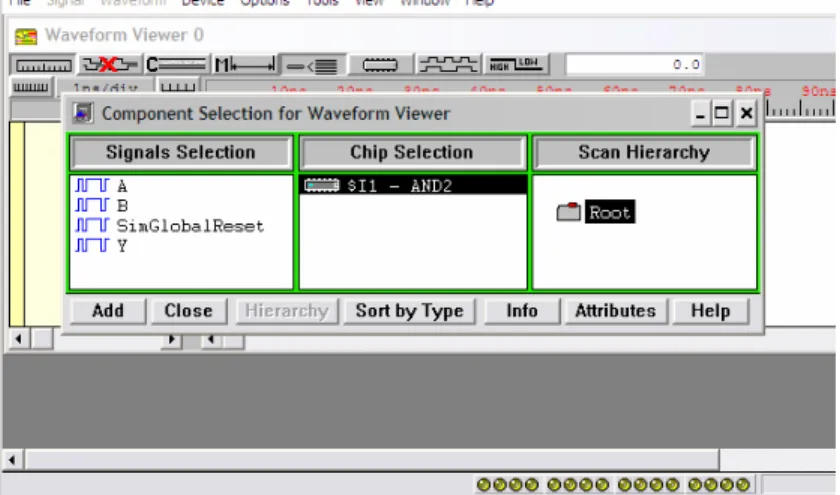
Task: Click the Waveform Viewer 0 window icon
Action: (x=26, y=36)
